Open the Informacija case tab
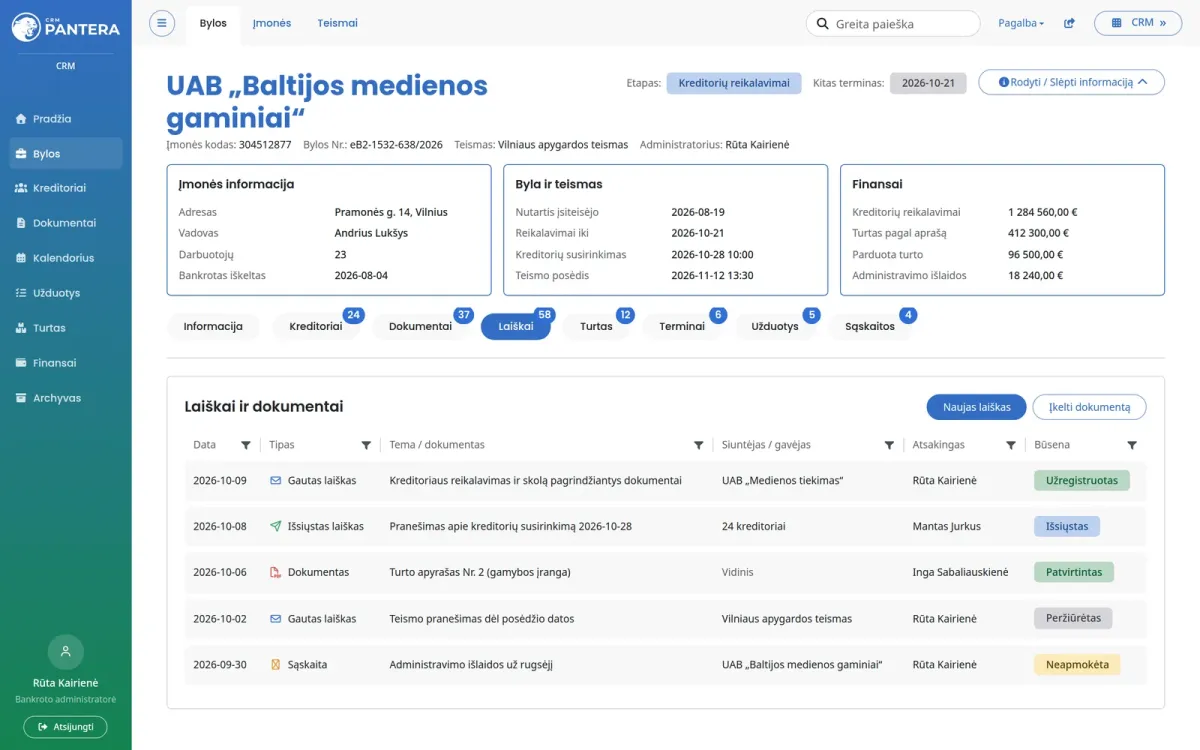This screenshot has height=750, width=1200. (213, 326)
